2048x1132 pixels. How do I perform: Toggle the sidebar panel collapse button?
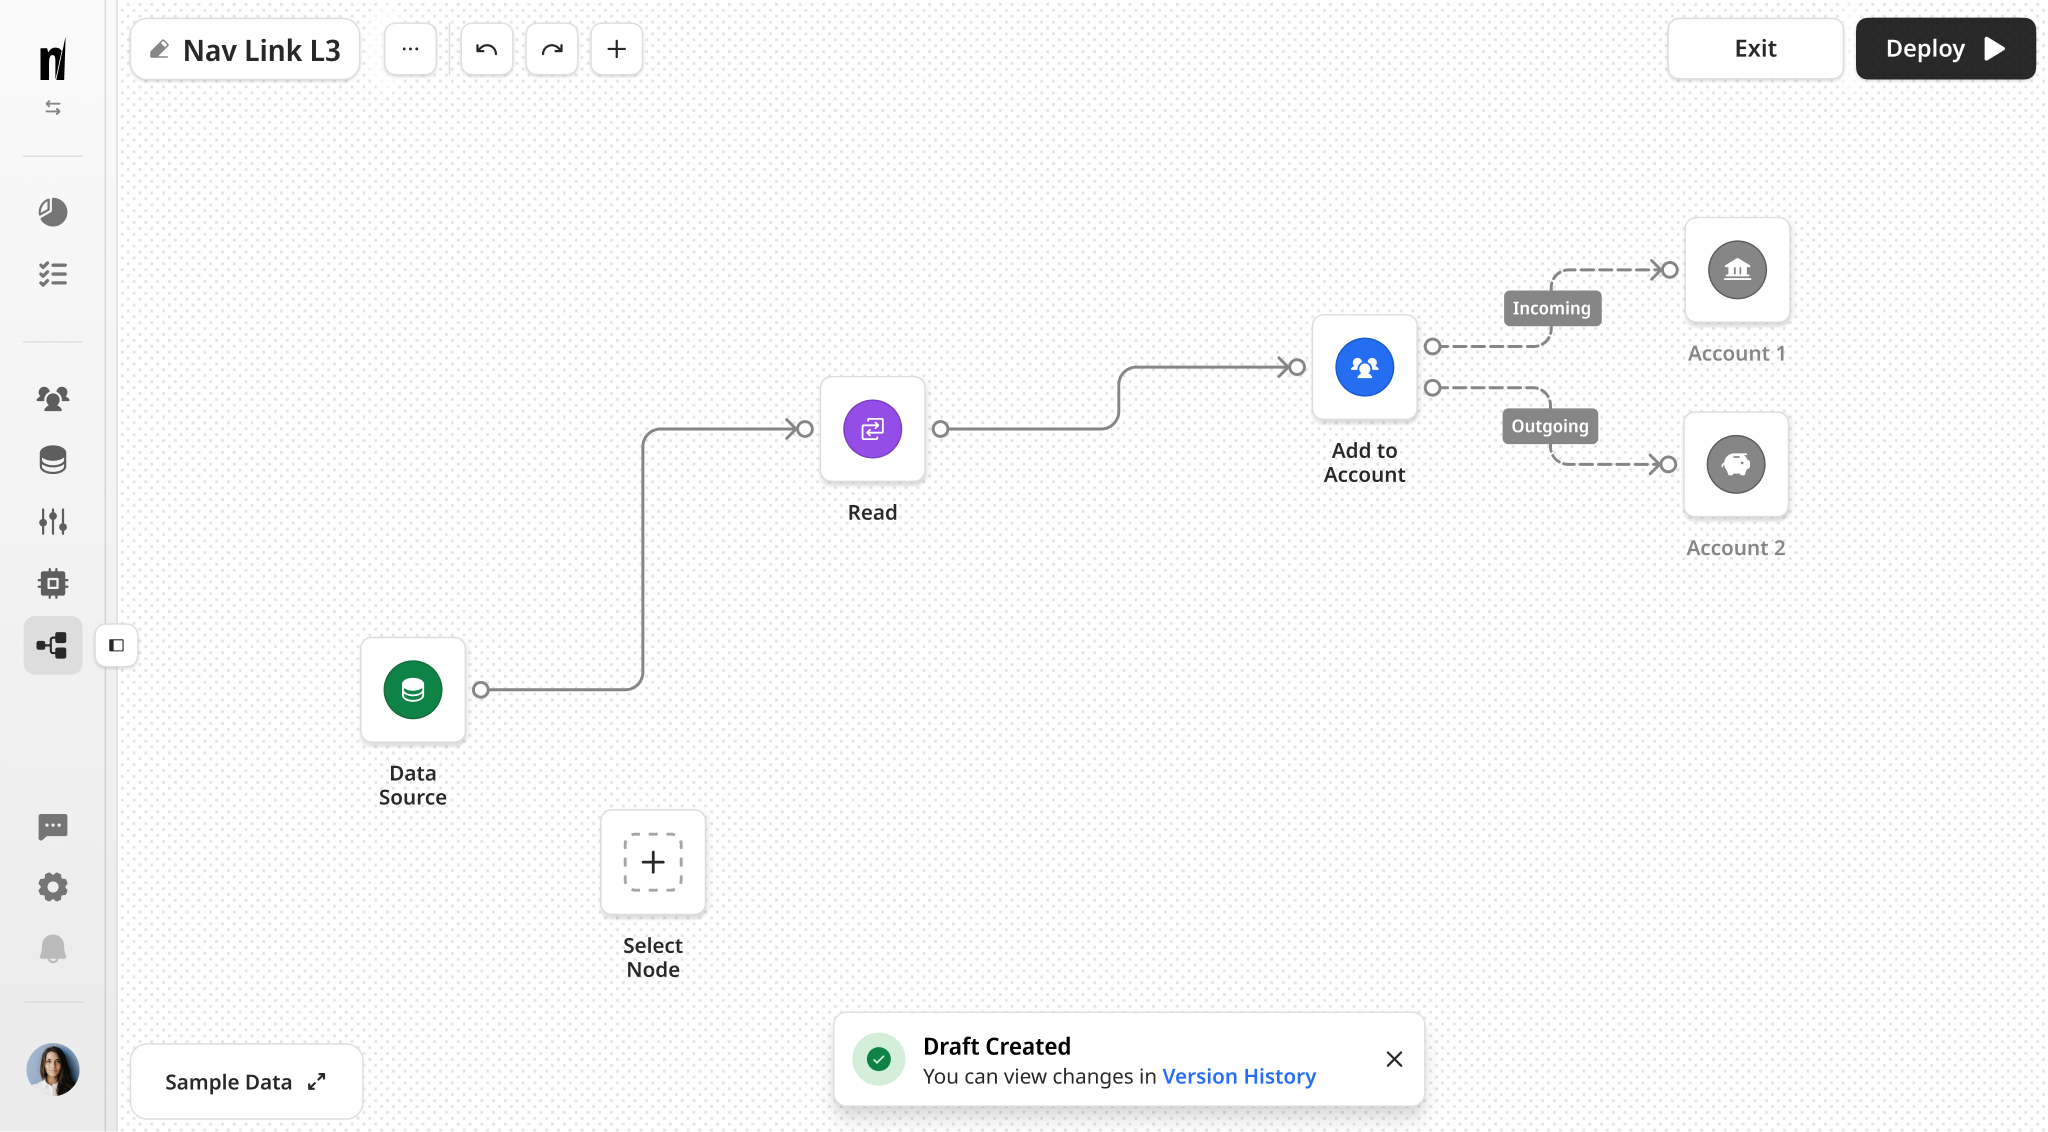point(115,645)
